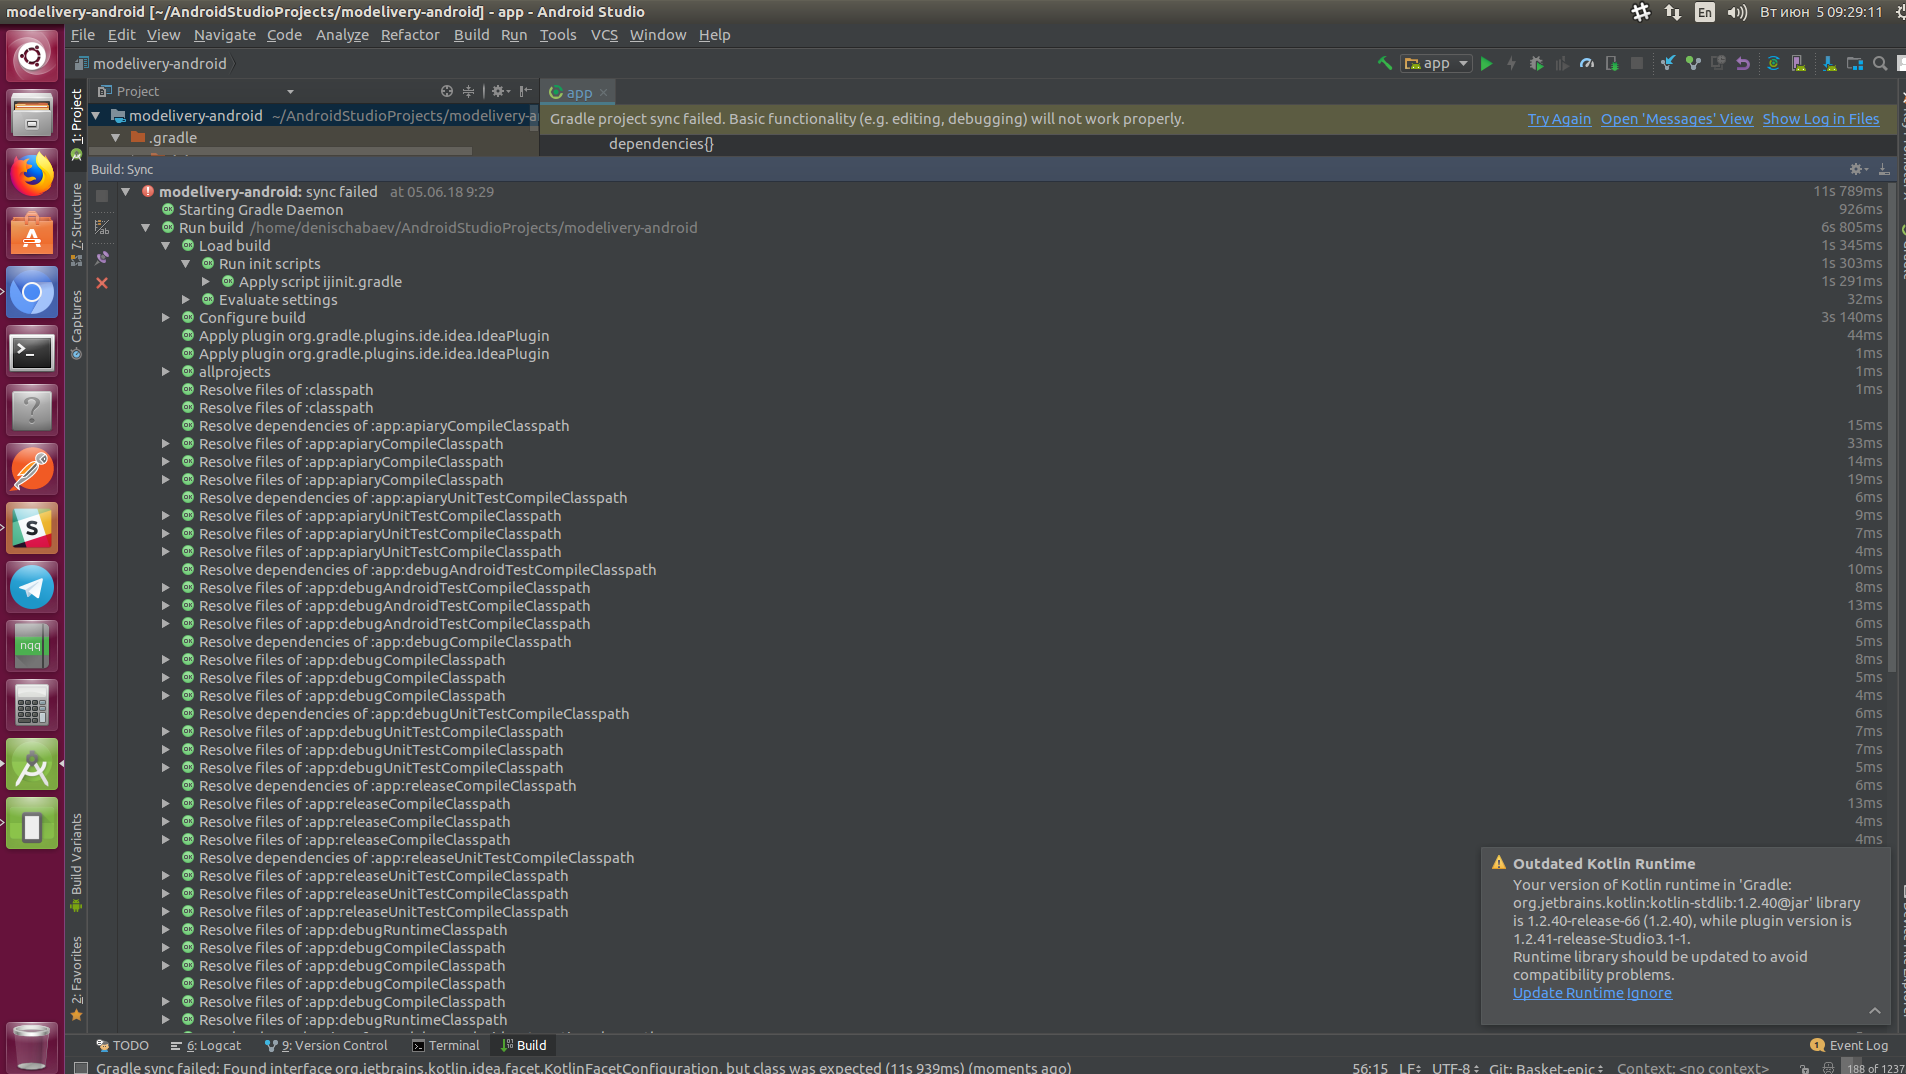Start debugging with the Debug bug icon
The image size is (1906, 1074).
1537,63
